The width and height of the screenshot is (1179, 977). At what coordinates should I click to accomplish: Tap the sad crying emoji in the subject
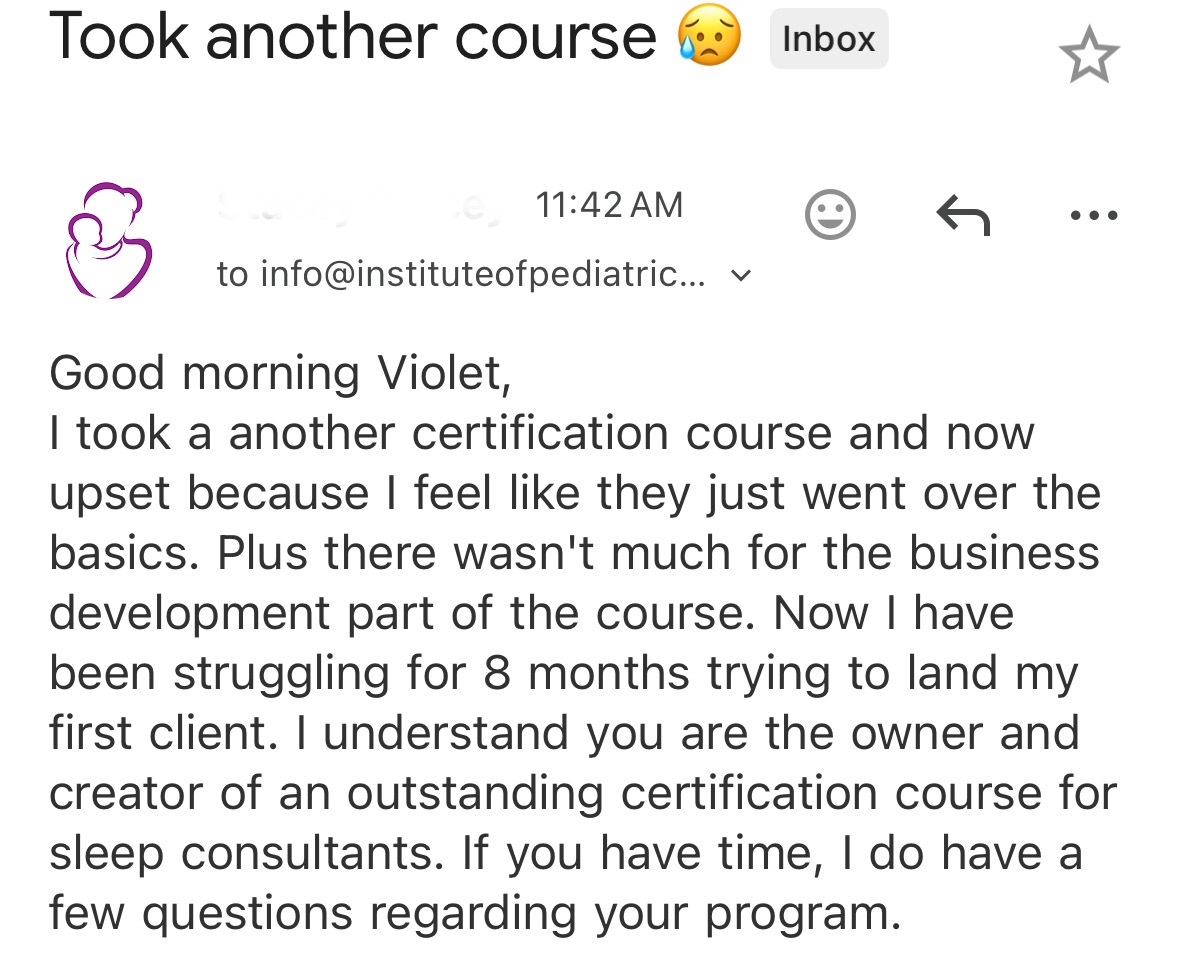(709, 36)
